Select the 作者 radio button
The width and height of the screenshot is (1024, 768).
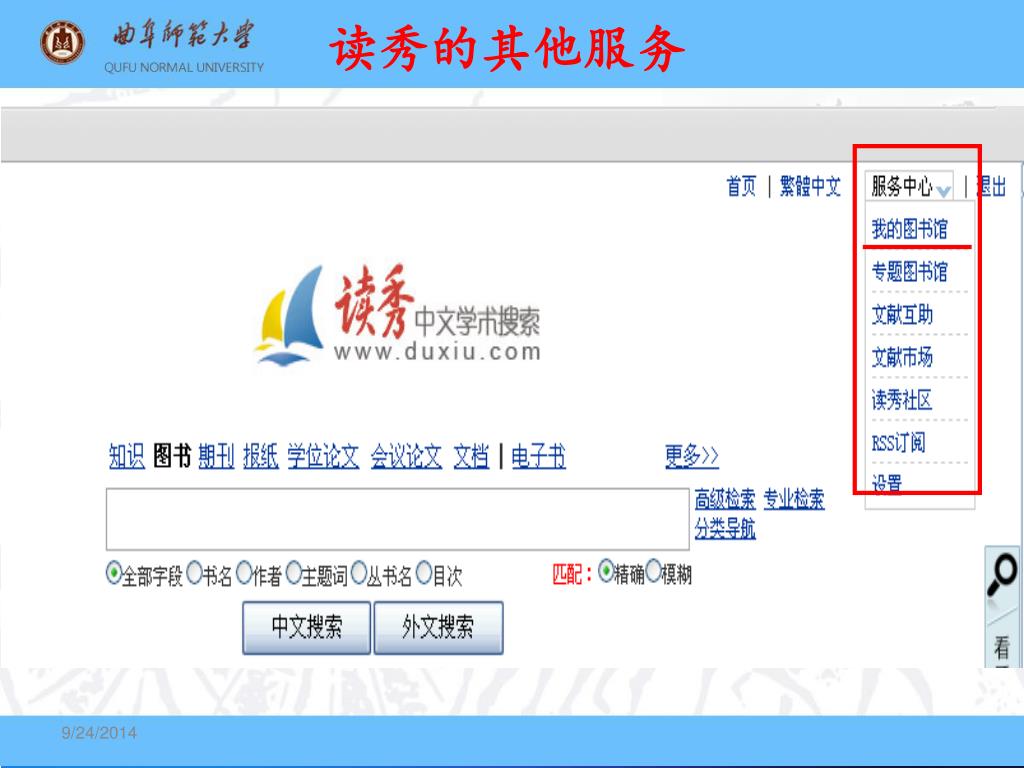coord(244,573)
